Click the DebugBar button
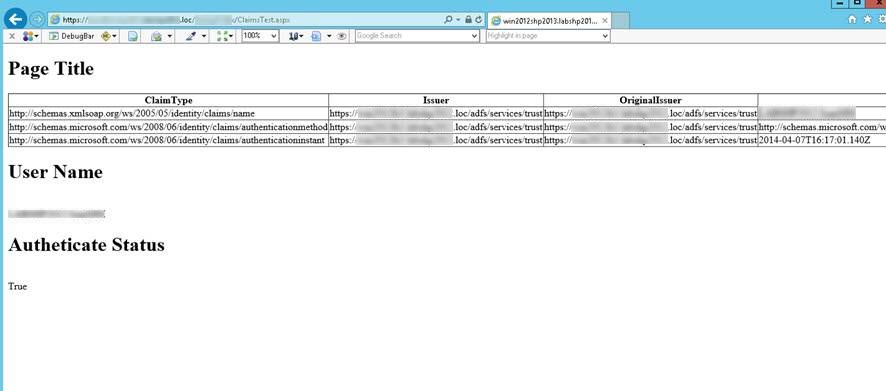This screenshot has height=391, width=886. 71,36
